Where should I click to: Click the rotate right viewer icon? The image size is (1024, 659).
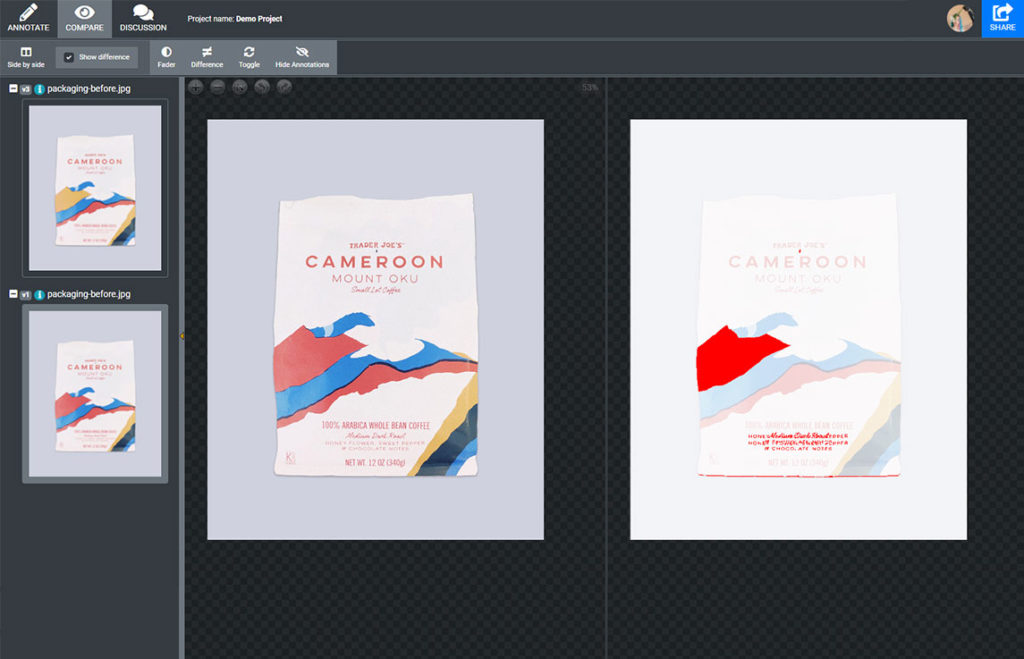284,87
